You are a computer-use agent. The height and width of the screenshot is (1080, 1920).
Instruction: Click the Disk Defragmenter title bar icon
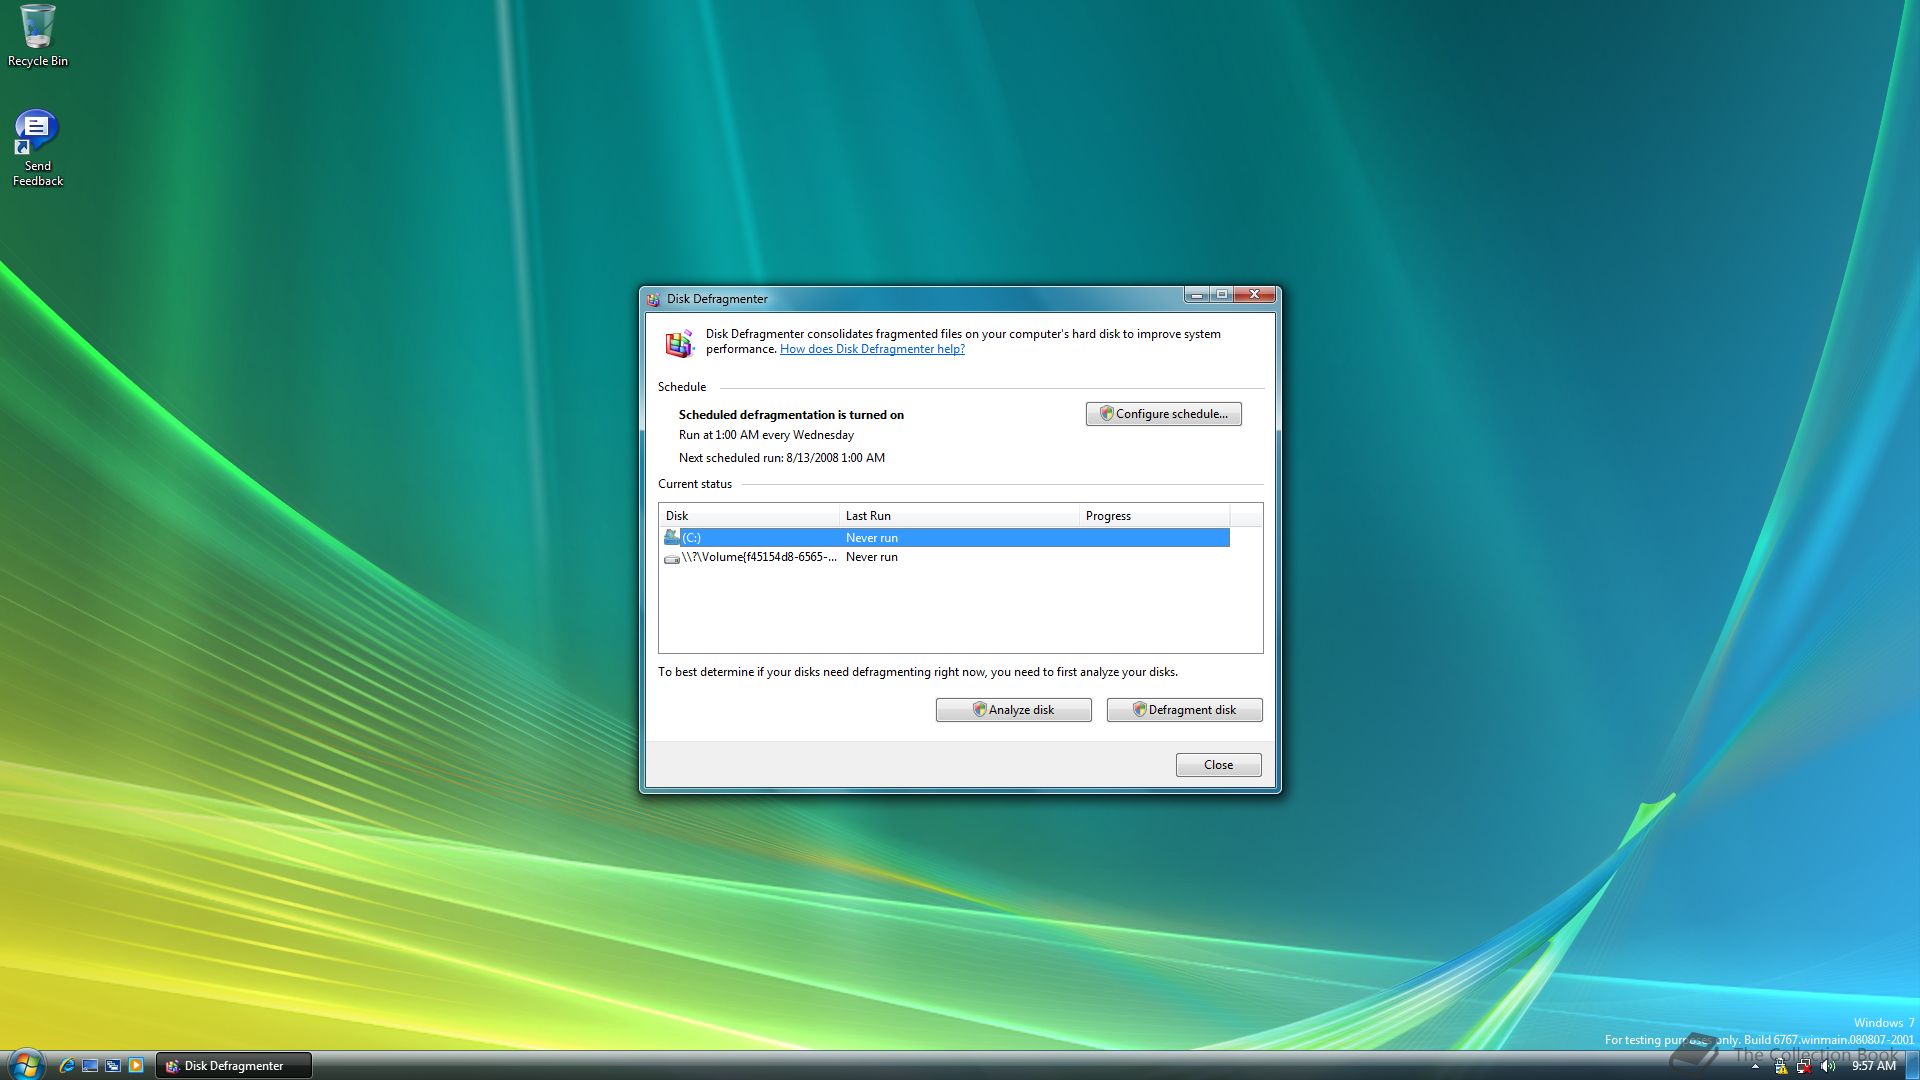[x=653, y=299]
